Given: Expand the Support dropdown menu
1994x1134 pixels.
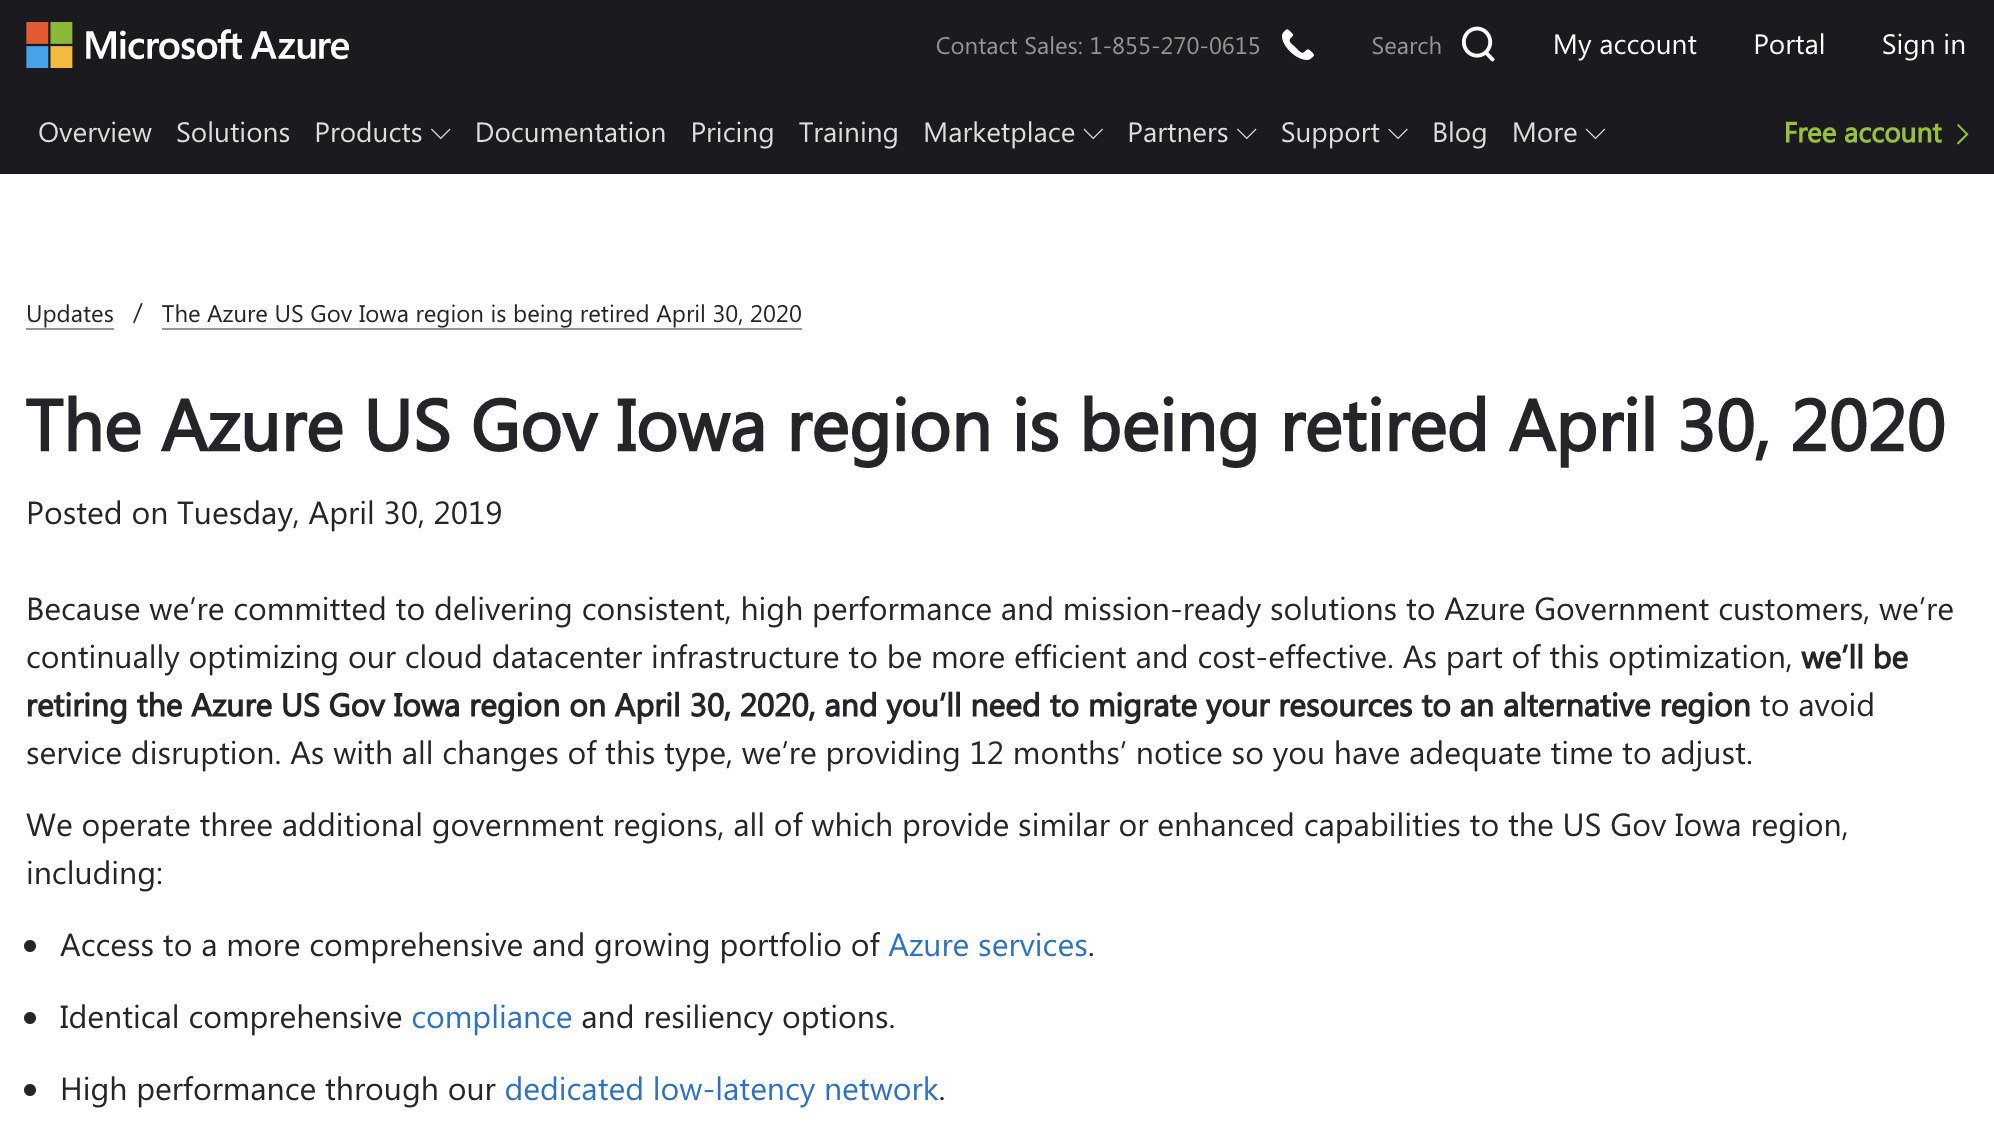Looking at the screenshot, I should click(1343, 133).
